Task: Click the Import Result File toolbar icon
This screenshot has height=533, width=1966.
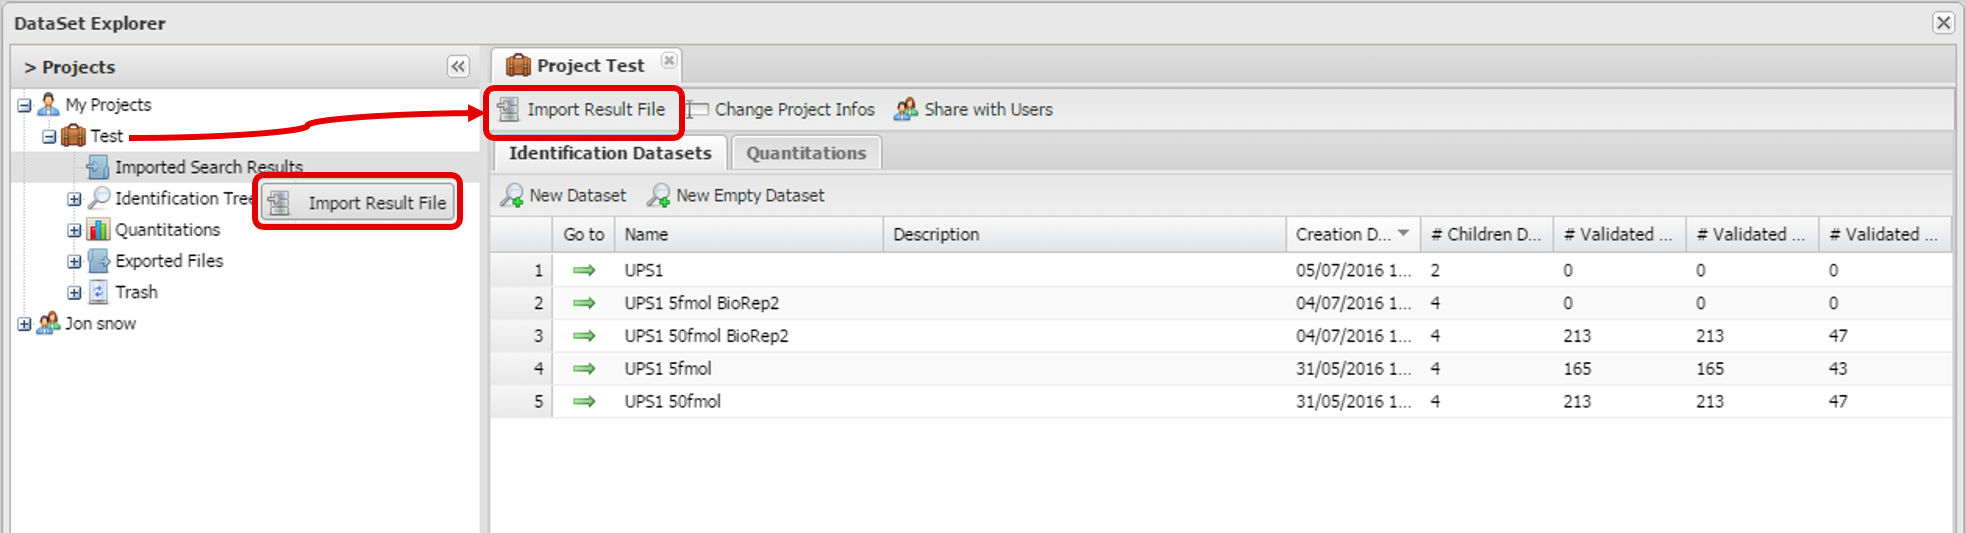Action: (x=508, y=109)
